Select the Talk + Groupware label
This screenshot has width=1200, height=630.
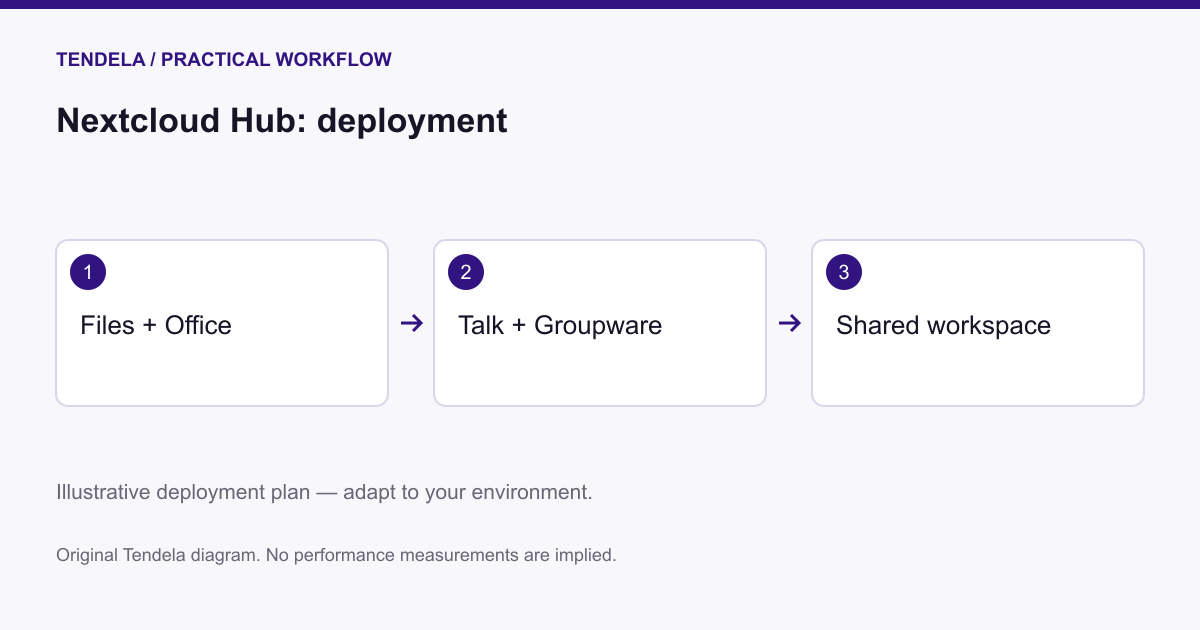[x=560, y=325]
